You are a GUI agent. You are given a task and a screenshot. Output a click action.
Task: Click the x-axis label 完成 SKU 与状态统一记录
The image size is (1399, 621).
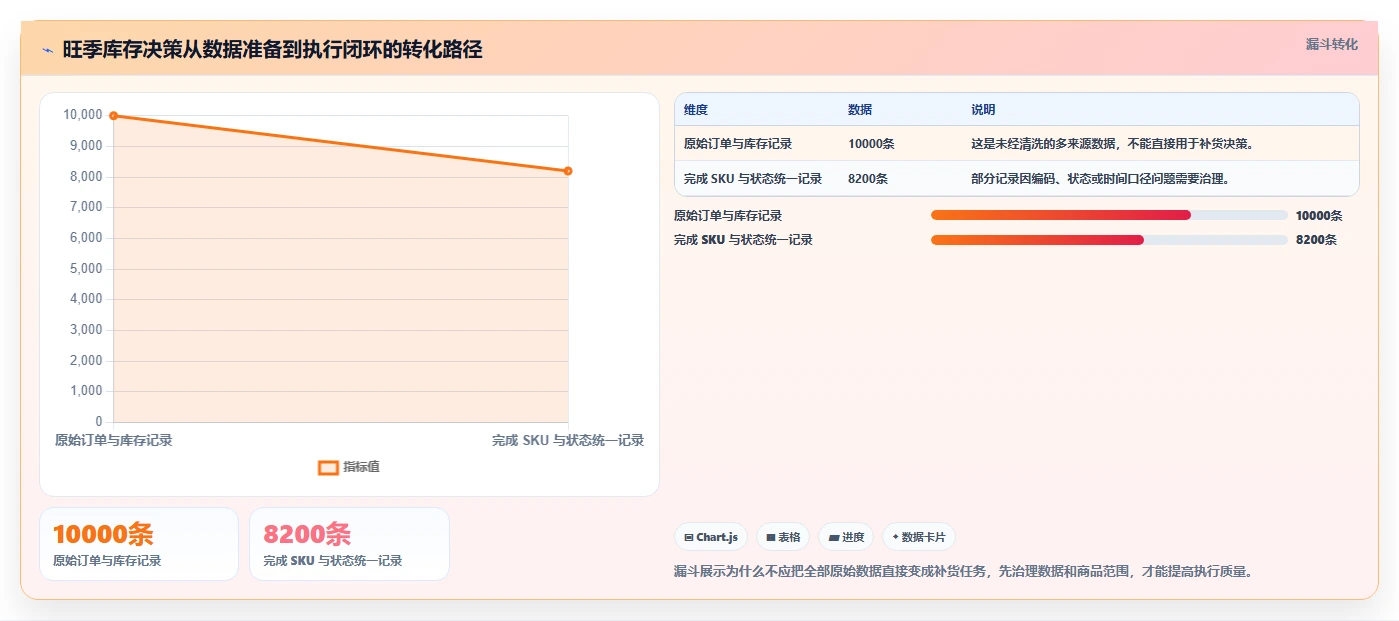[x=568, y=440]
